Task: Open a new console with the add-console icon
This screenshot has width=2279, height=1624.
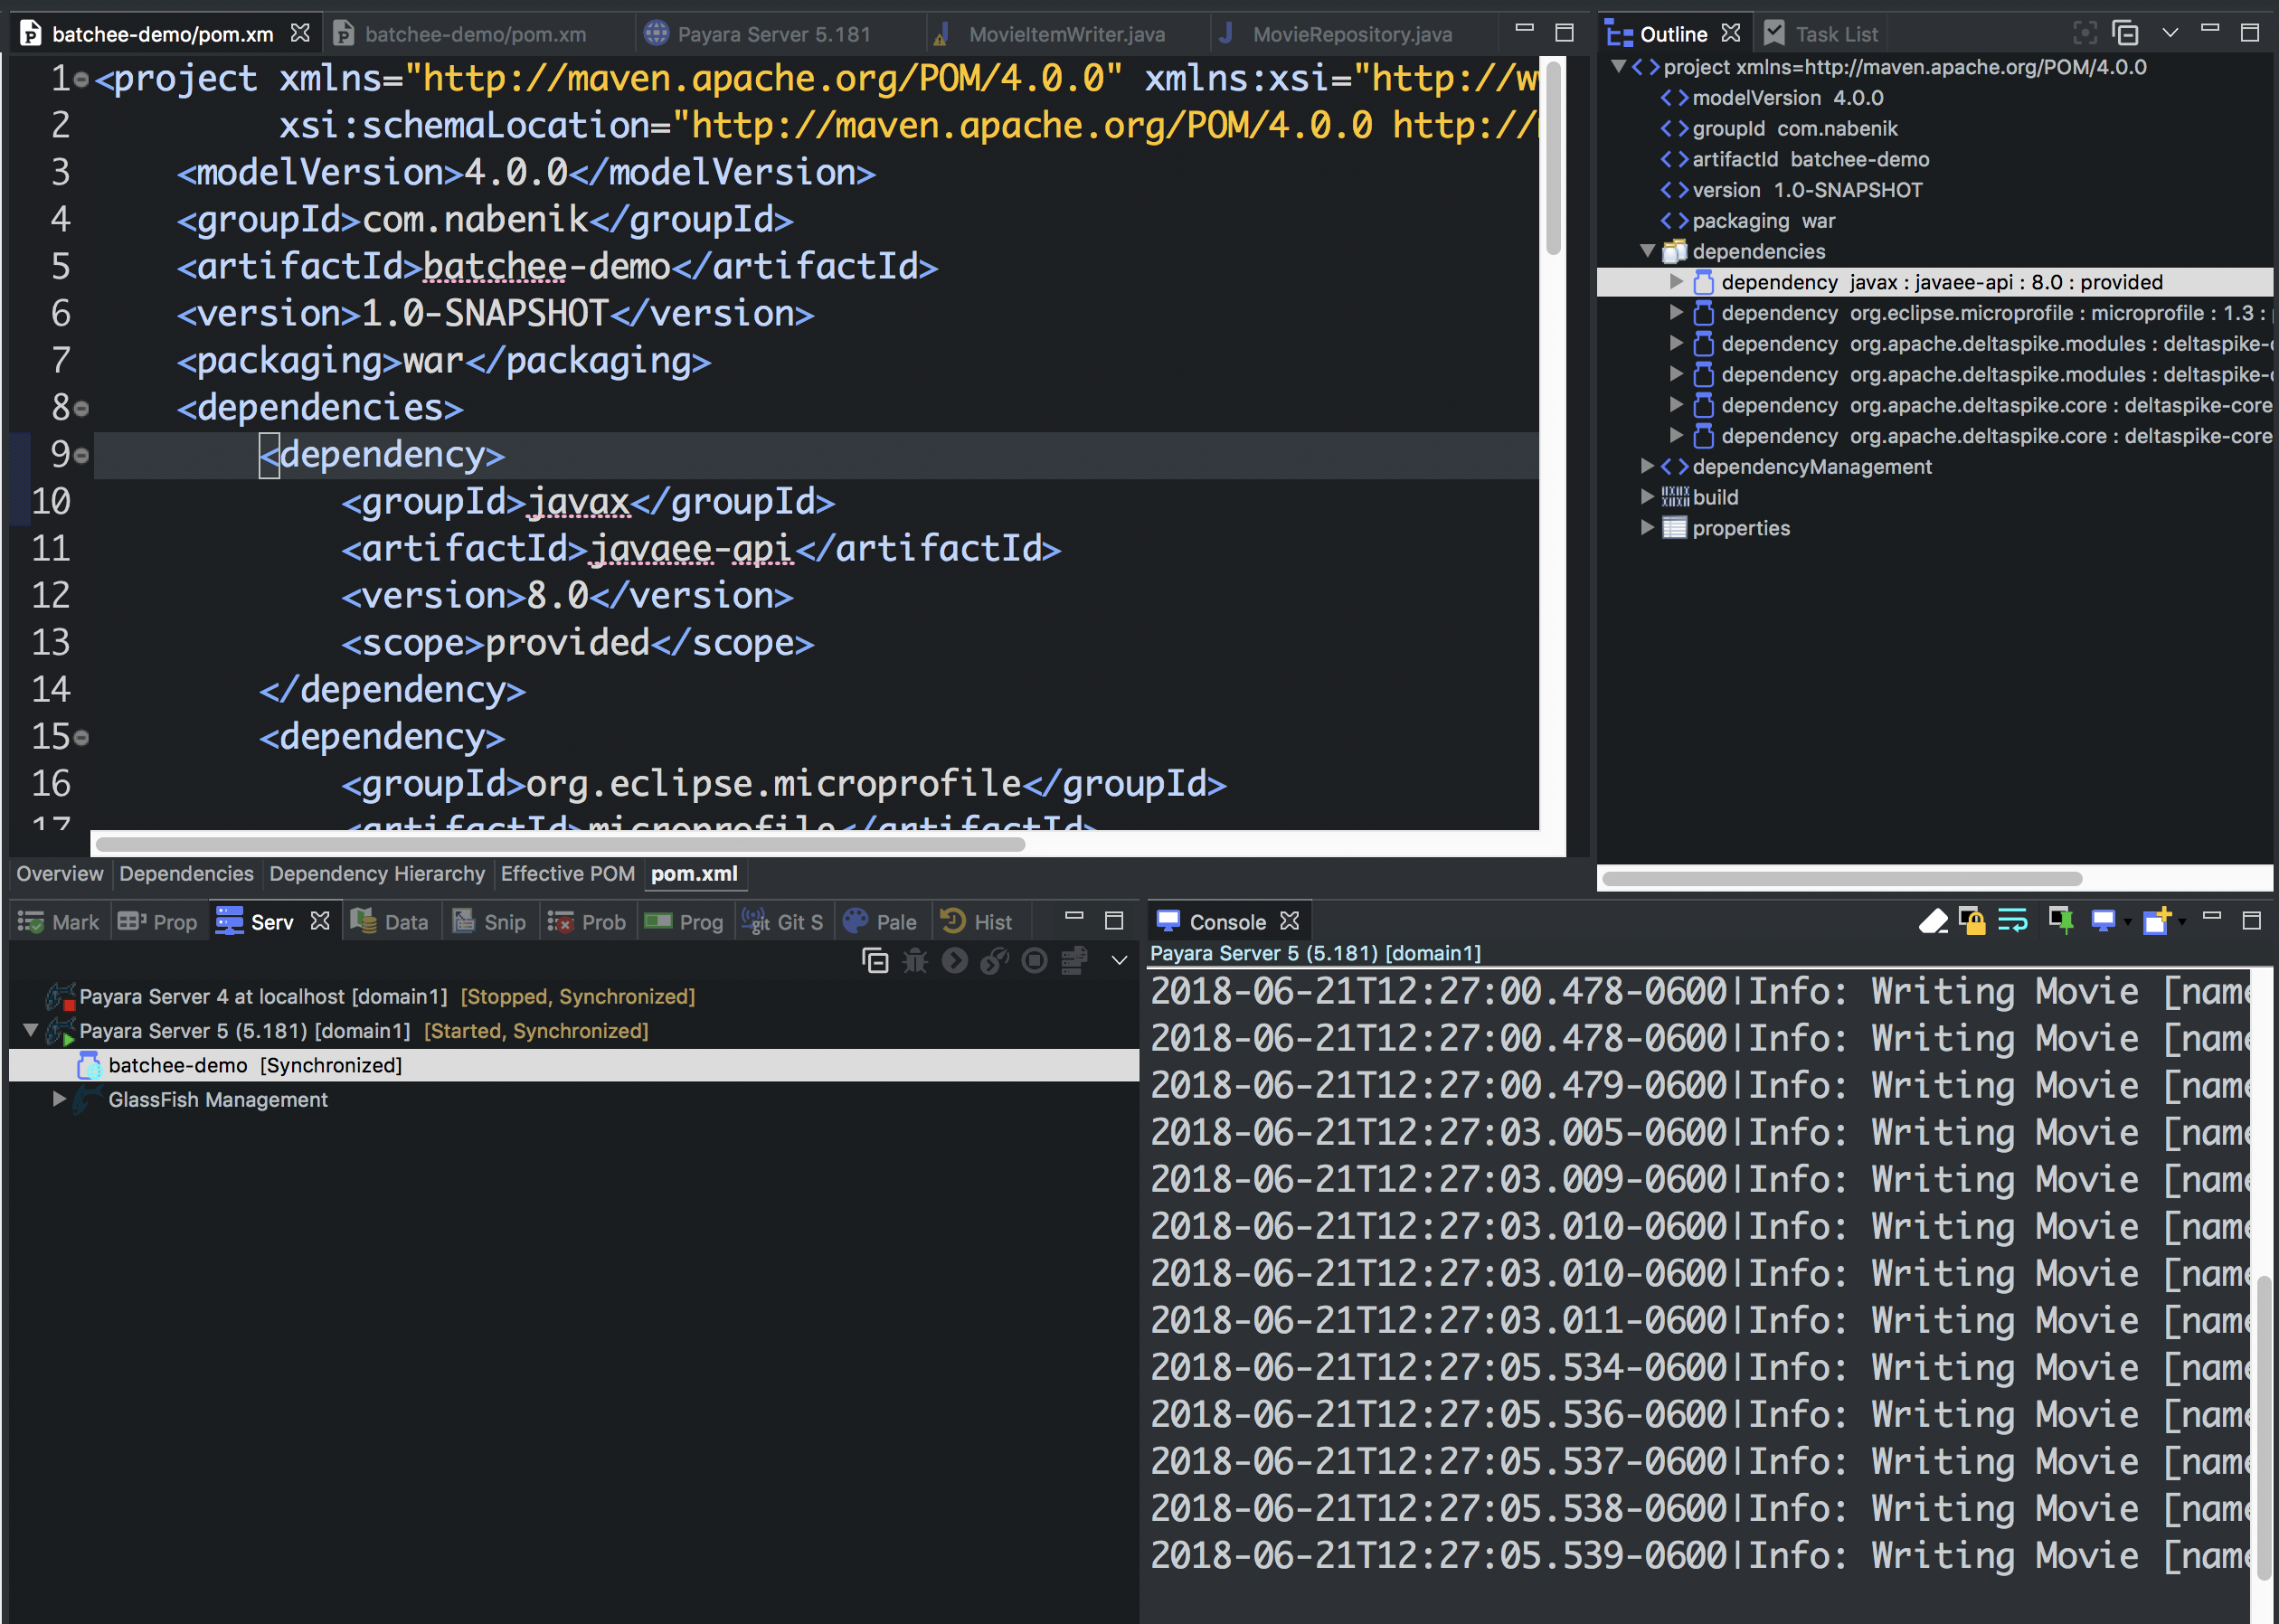Action: (x=2155, y=921)
